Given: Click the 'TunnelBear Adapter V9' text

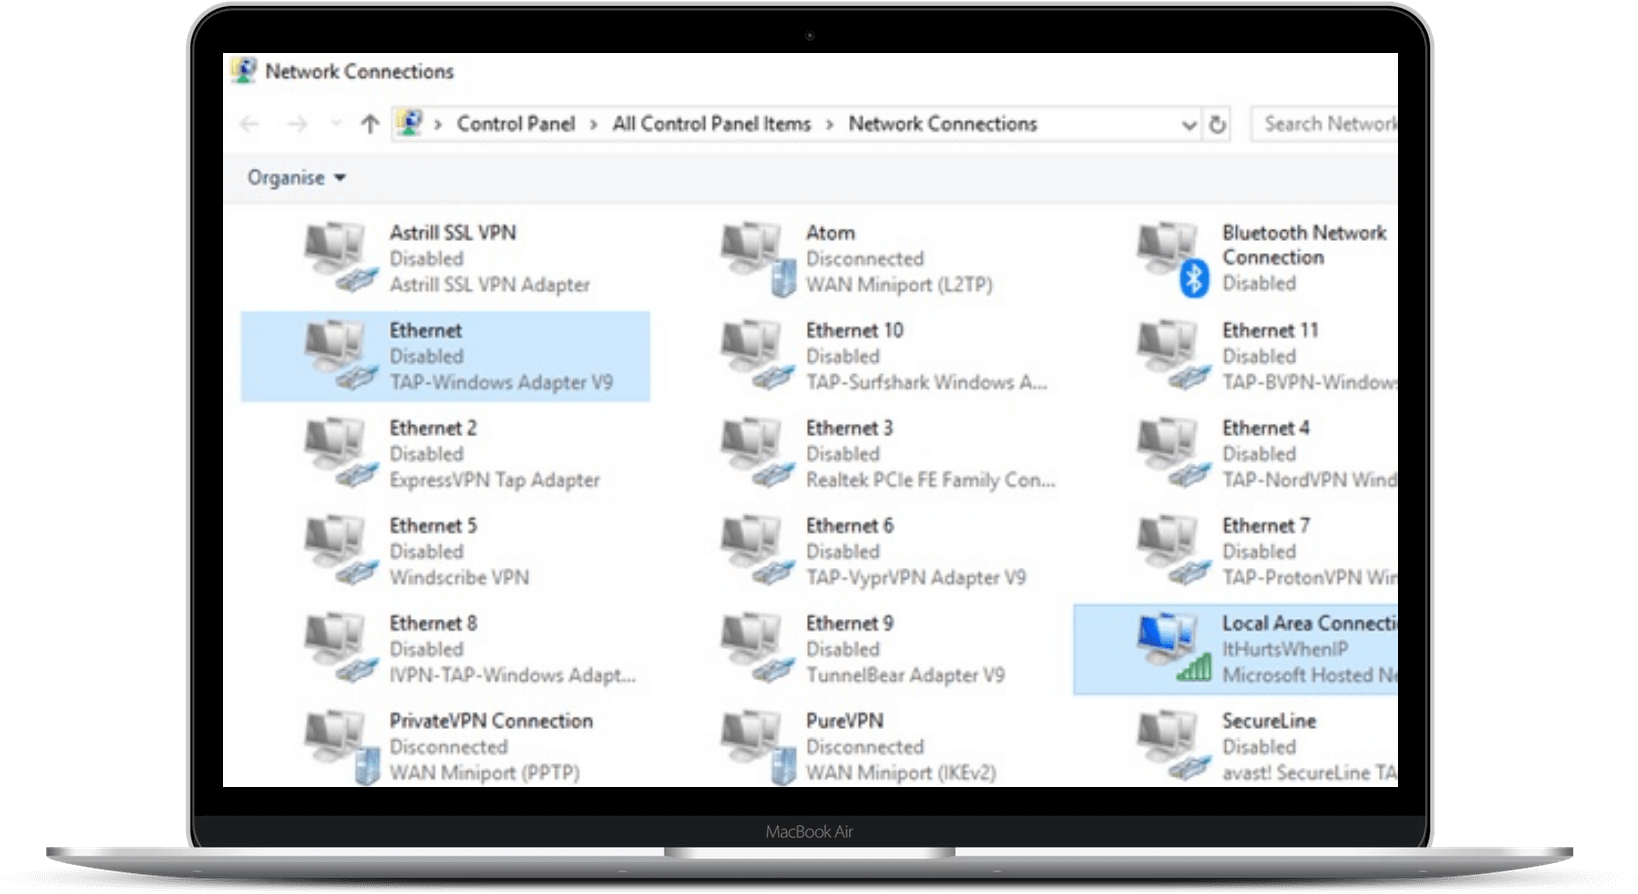Looking at the screenshot, I should 905,675.
